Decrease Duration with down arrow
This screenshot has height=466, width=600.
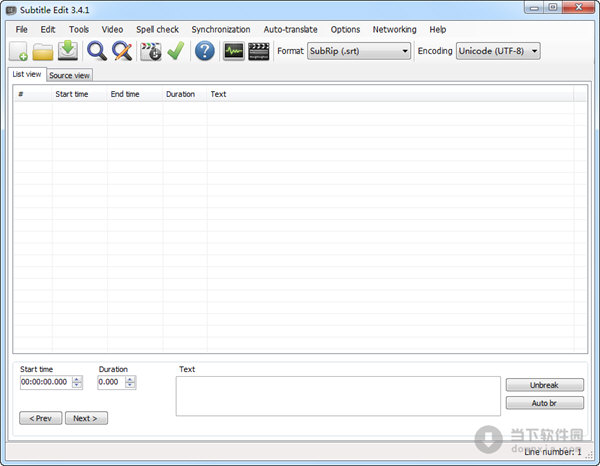pos(130,385)
